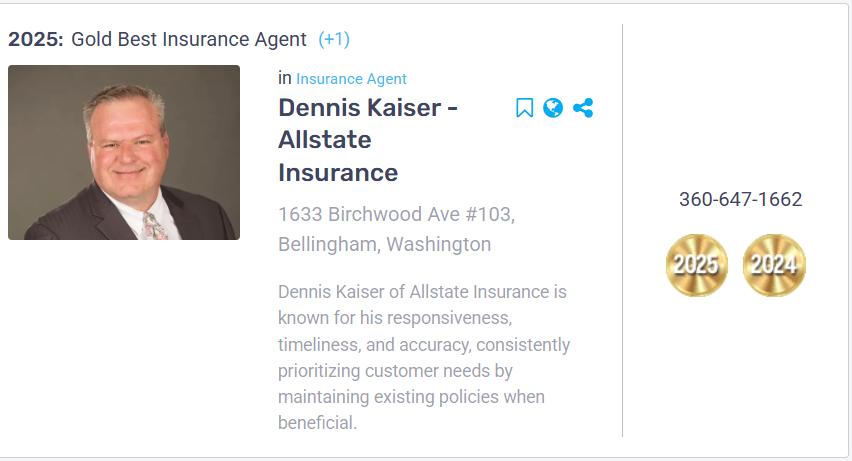Open the Insurance Agent category link
Viewport: 852px width, 461px height.
point(351,79)
